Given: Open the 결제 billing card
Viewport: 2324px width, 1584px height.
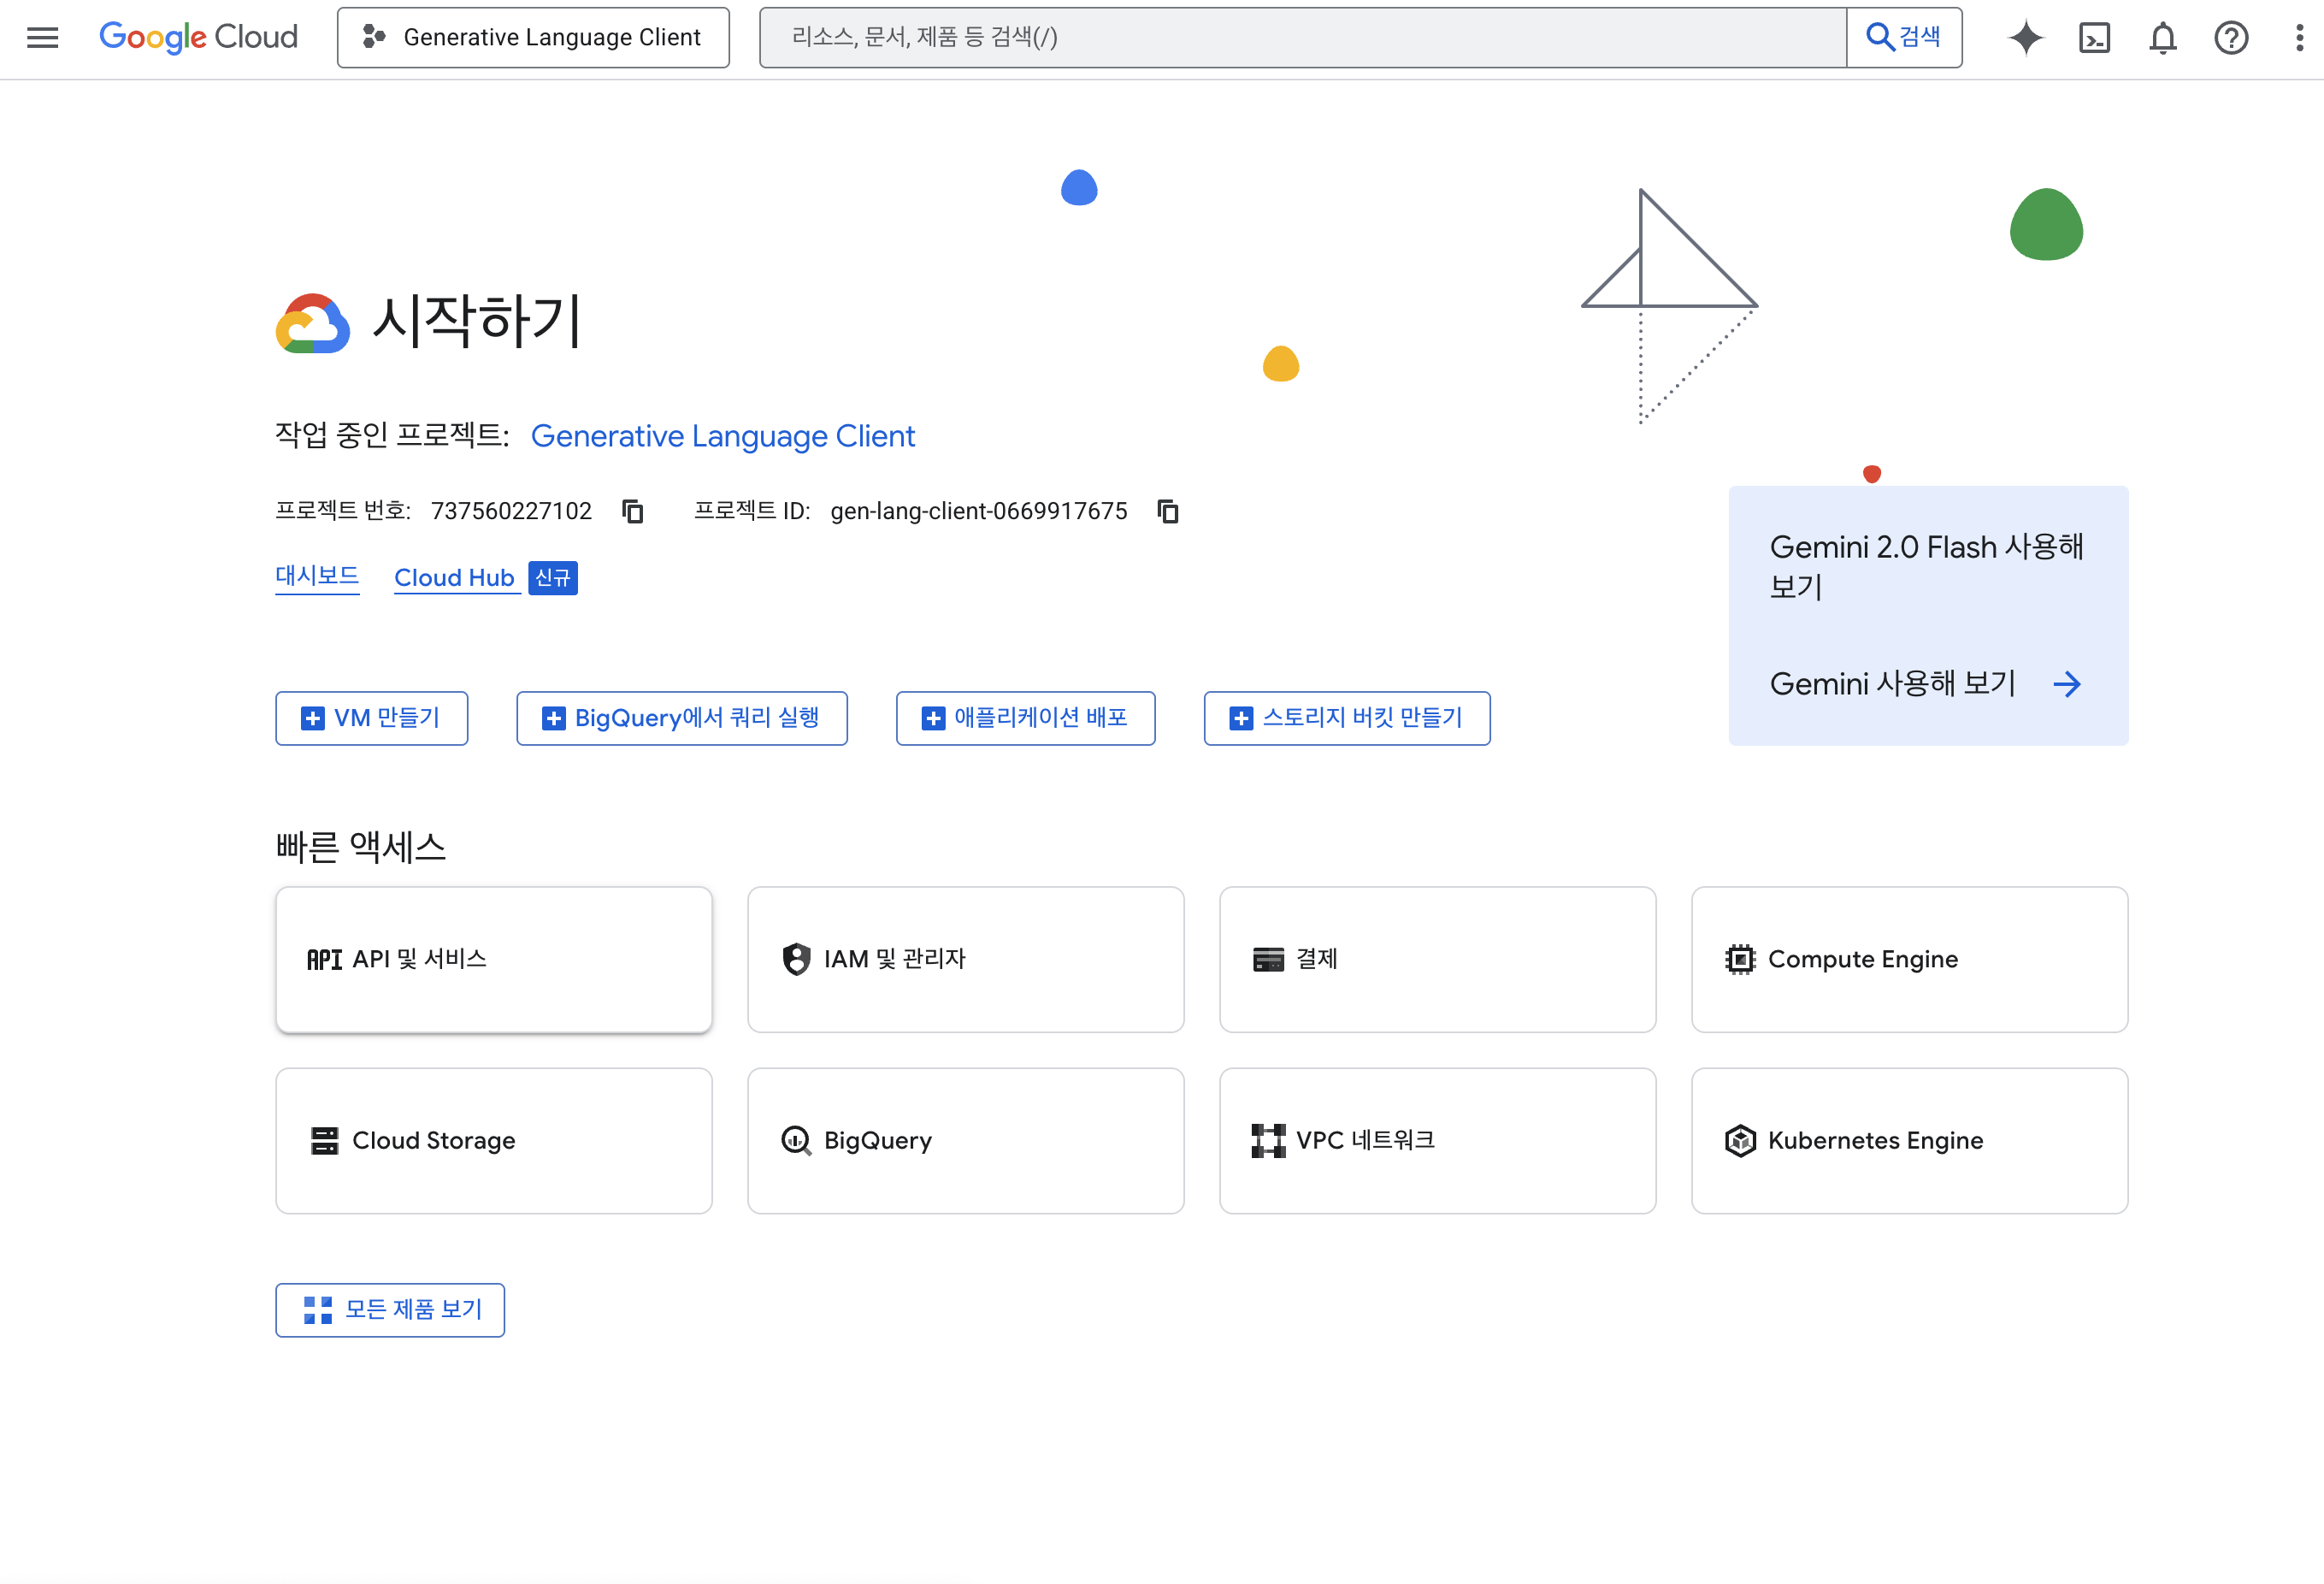Looking at the screenshot, I should tap(1438, 959).
